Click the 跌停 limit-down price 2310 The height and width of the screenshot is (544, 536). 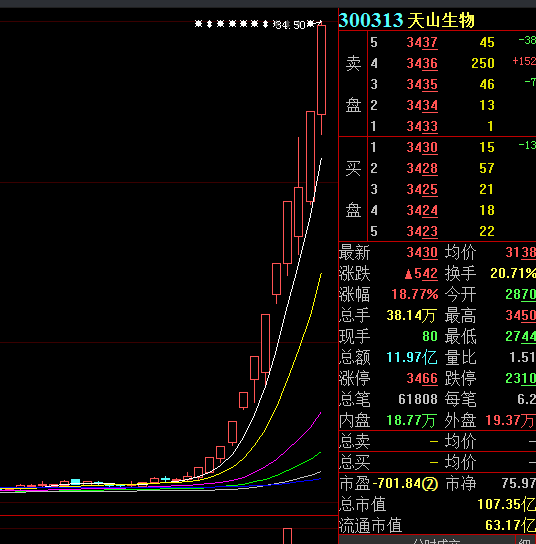[x=520, y=378]
